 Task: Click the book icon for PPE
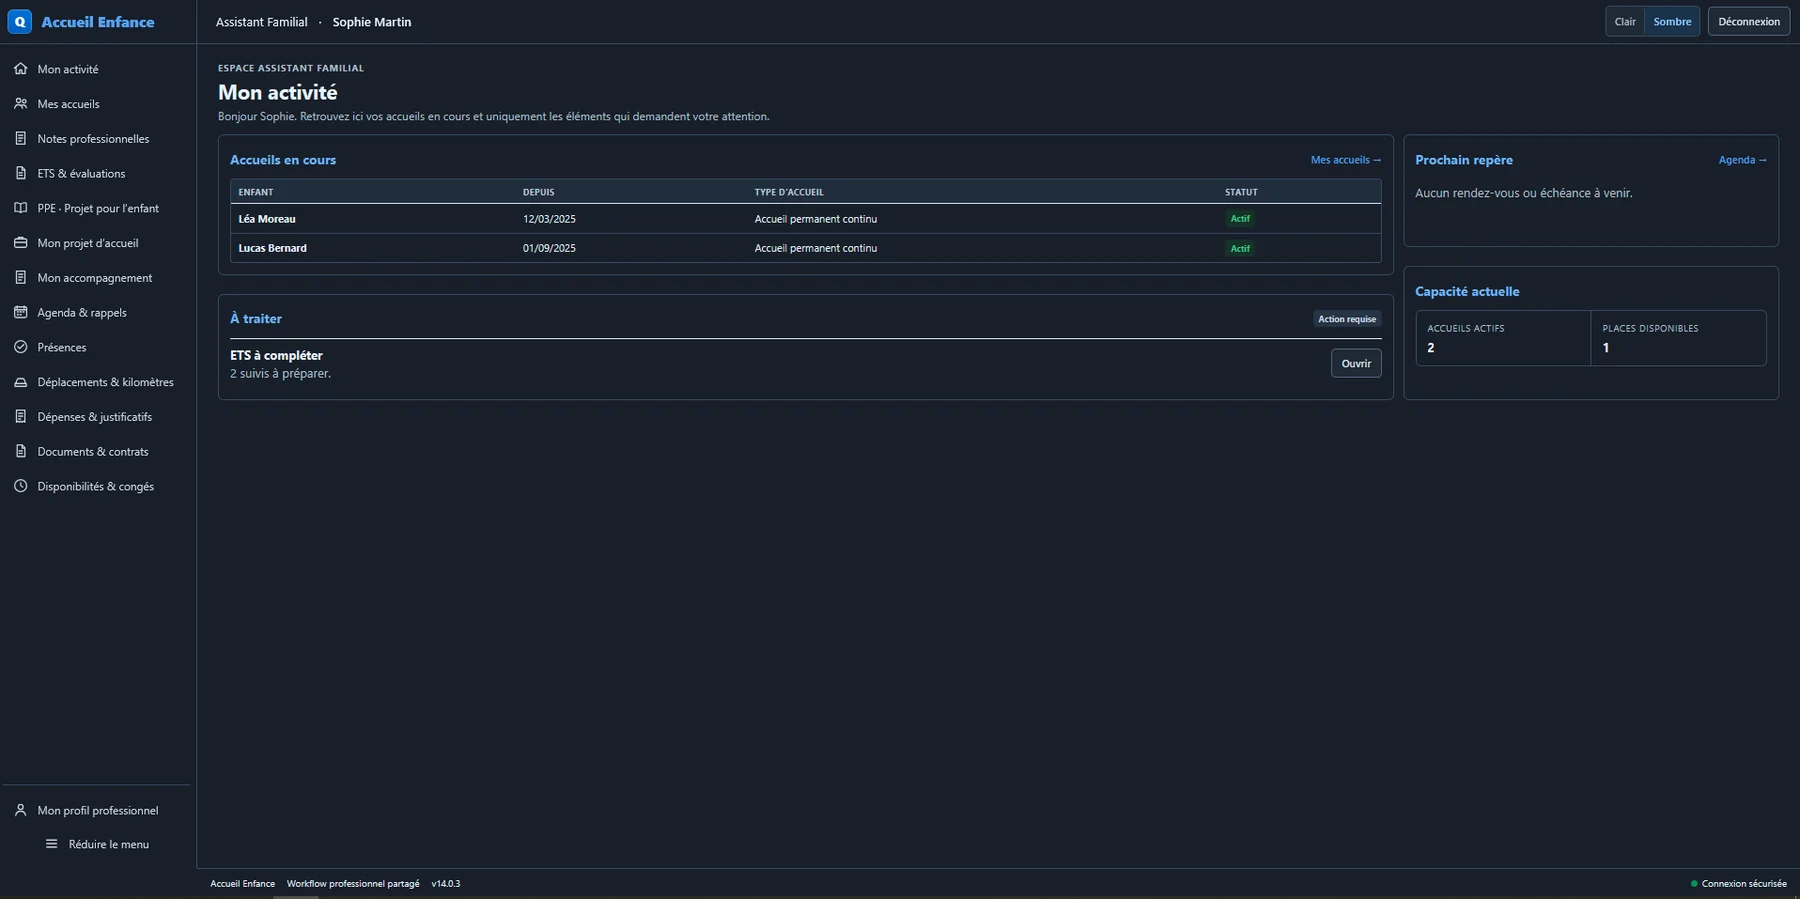[20, 208]
